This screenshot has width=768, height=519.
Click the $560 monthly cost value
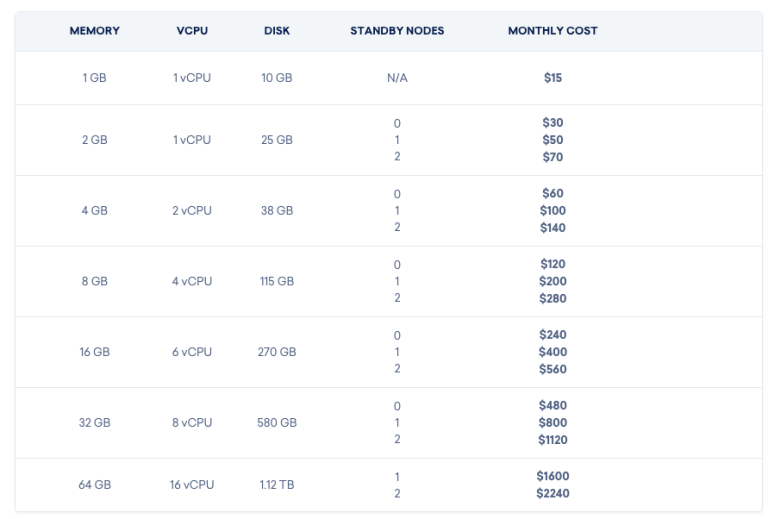pyautogui.click(x=552, y=369)
